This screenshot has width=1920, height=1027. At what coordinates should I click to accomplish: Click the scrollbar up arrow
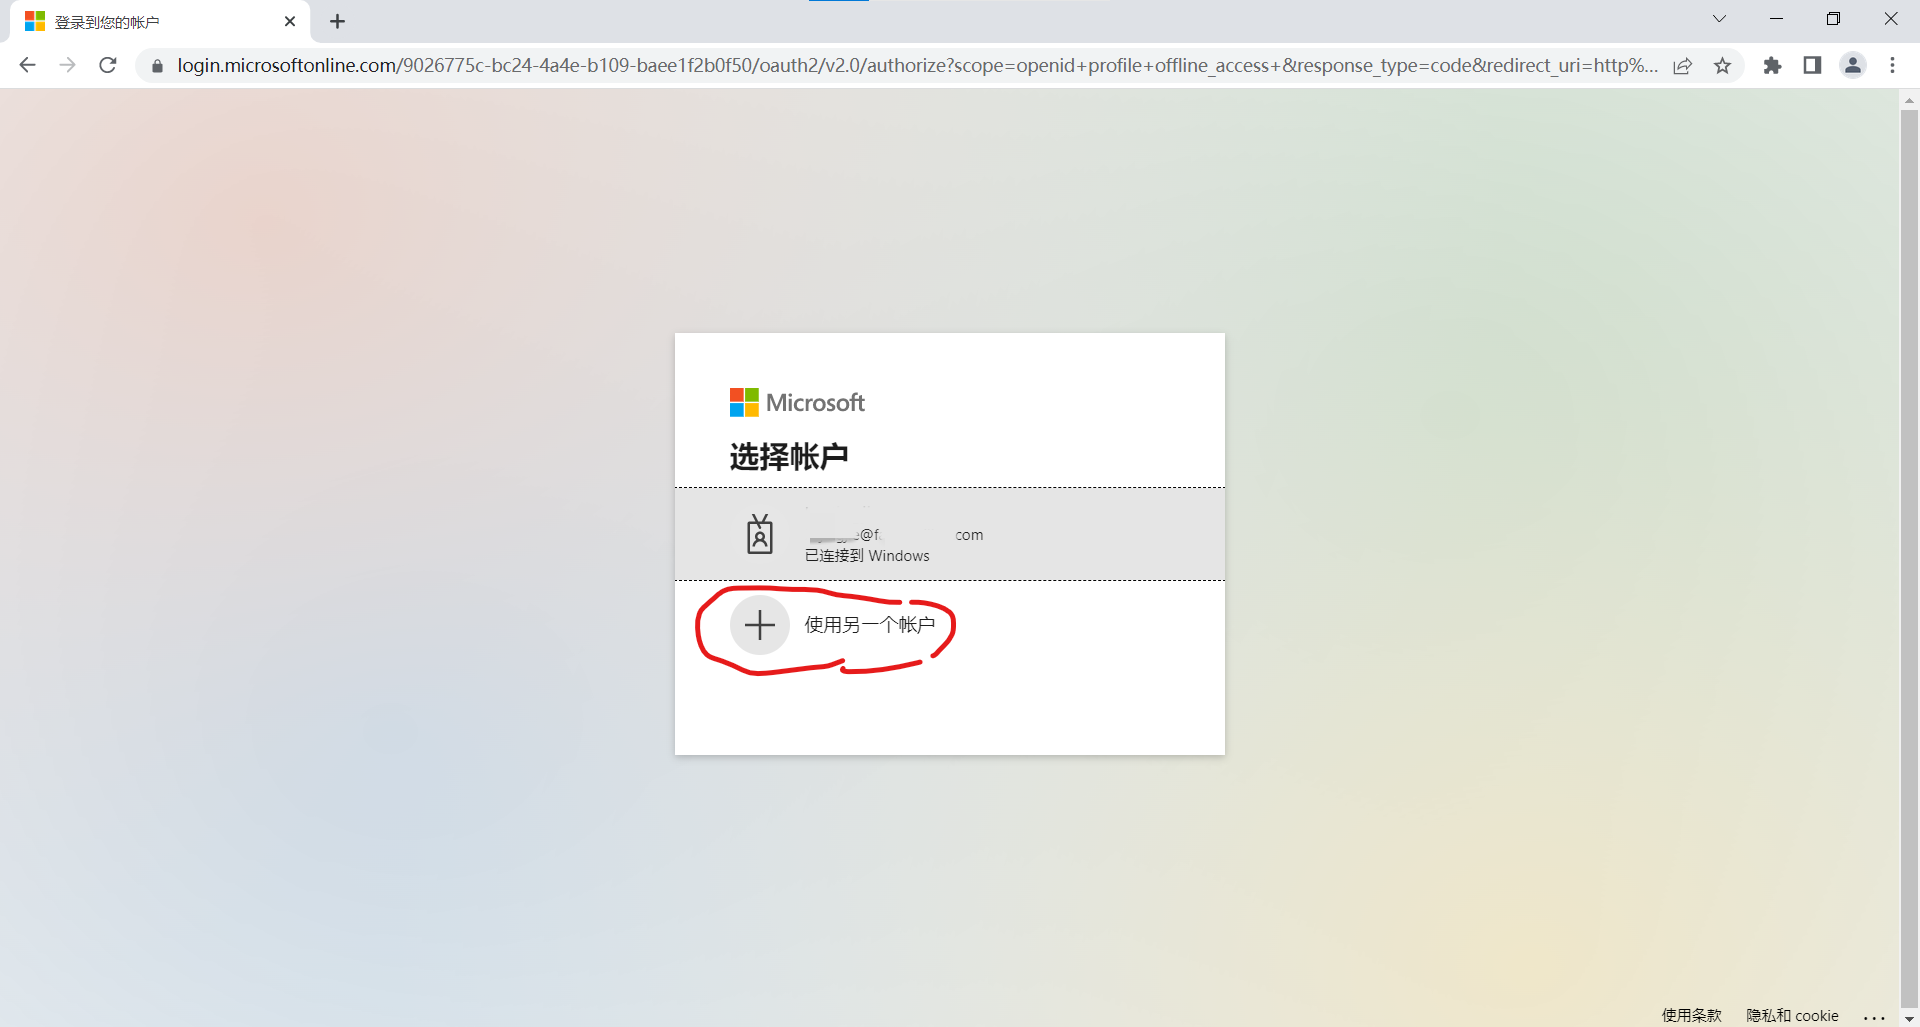pyautogui.click(x=1909, y=100)
